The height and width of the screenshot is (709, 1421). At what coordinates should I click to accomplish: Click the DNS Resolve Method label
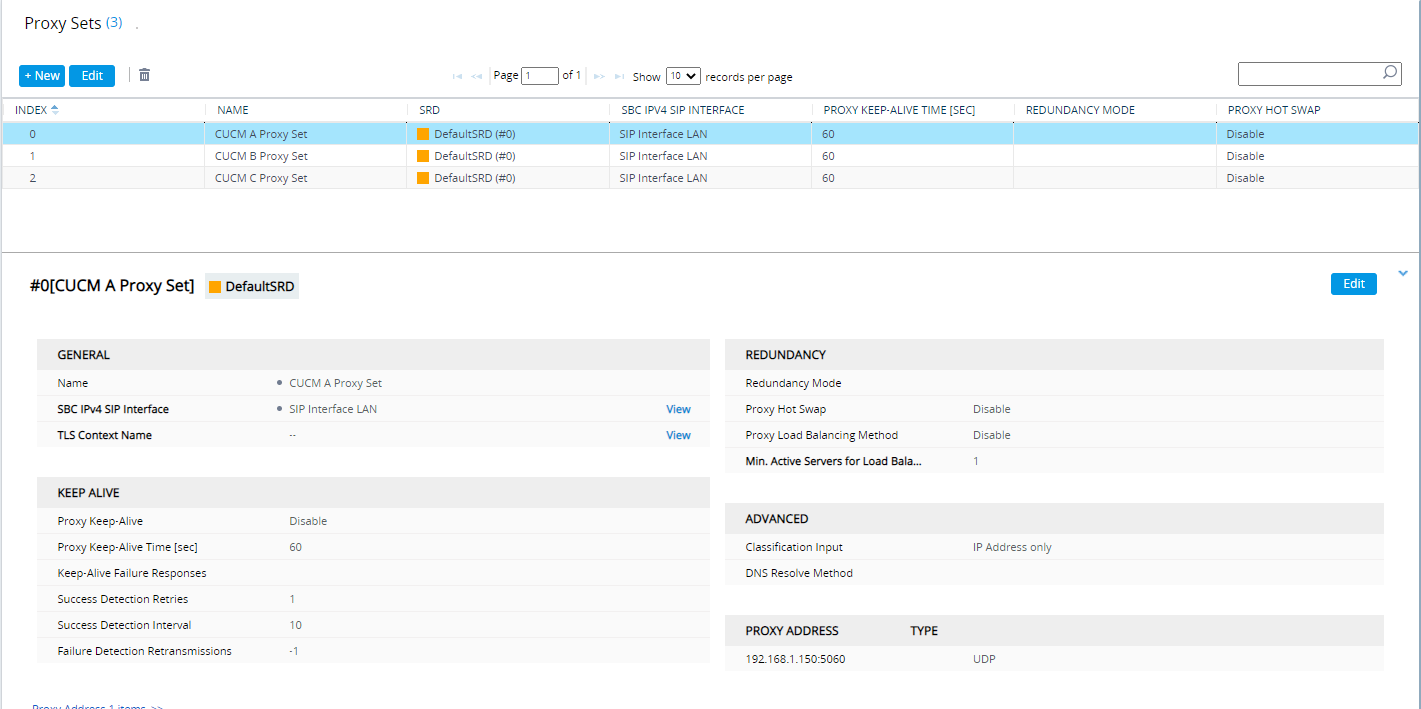coord(799,573)
